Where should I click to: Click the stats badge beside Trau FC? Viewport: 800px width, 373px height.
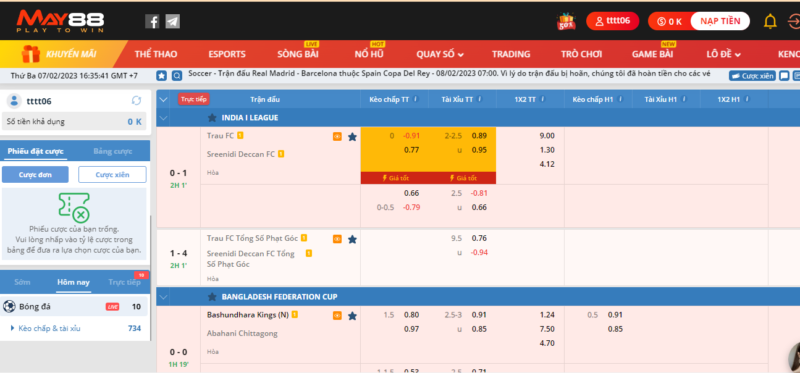pyautogui.click(x=240, y=136)
